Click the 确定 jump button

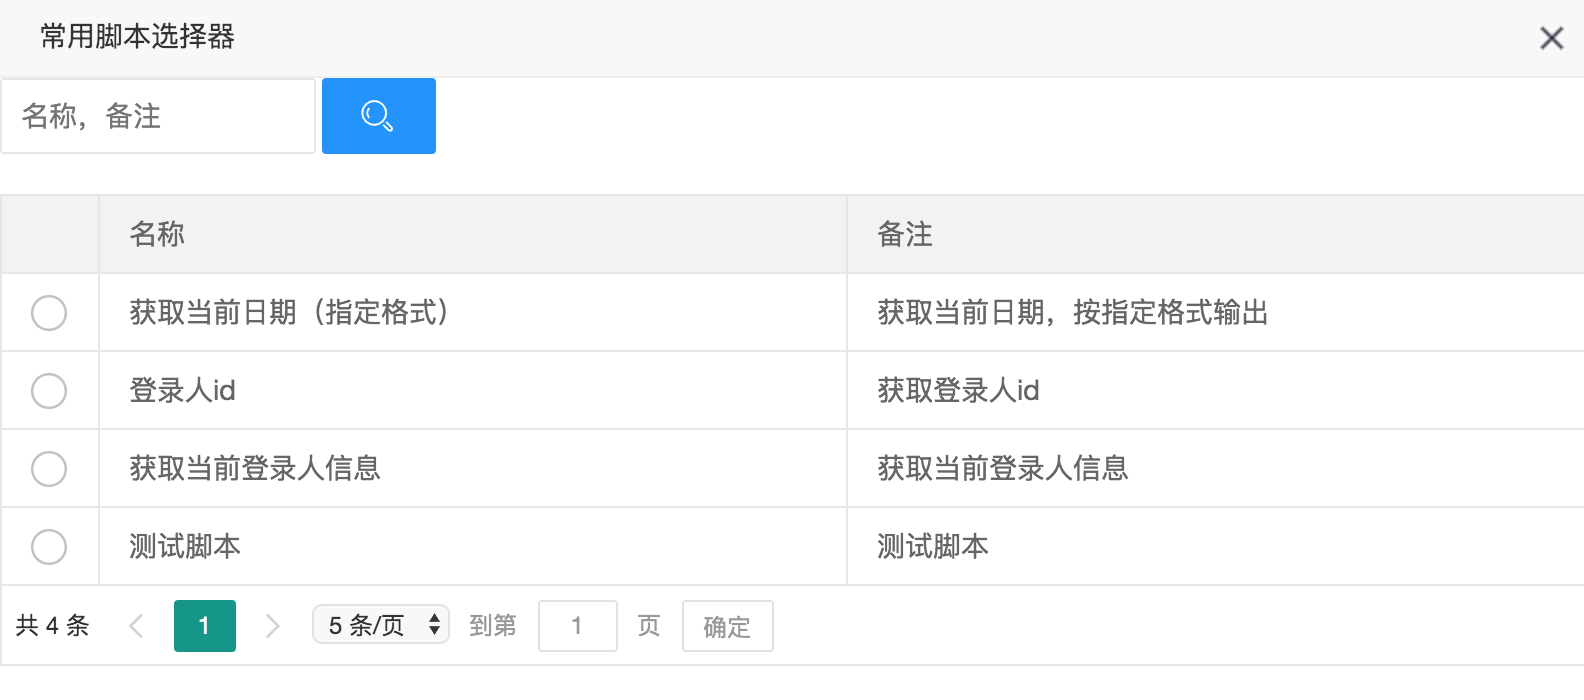point(727,626)
